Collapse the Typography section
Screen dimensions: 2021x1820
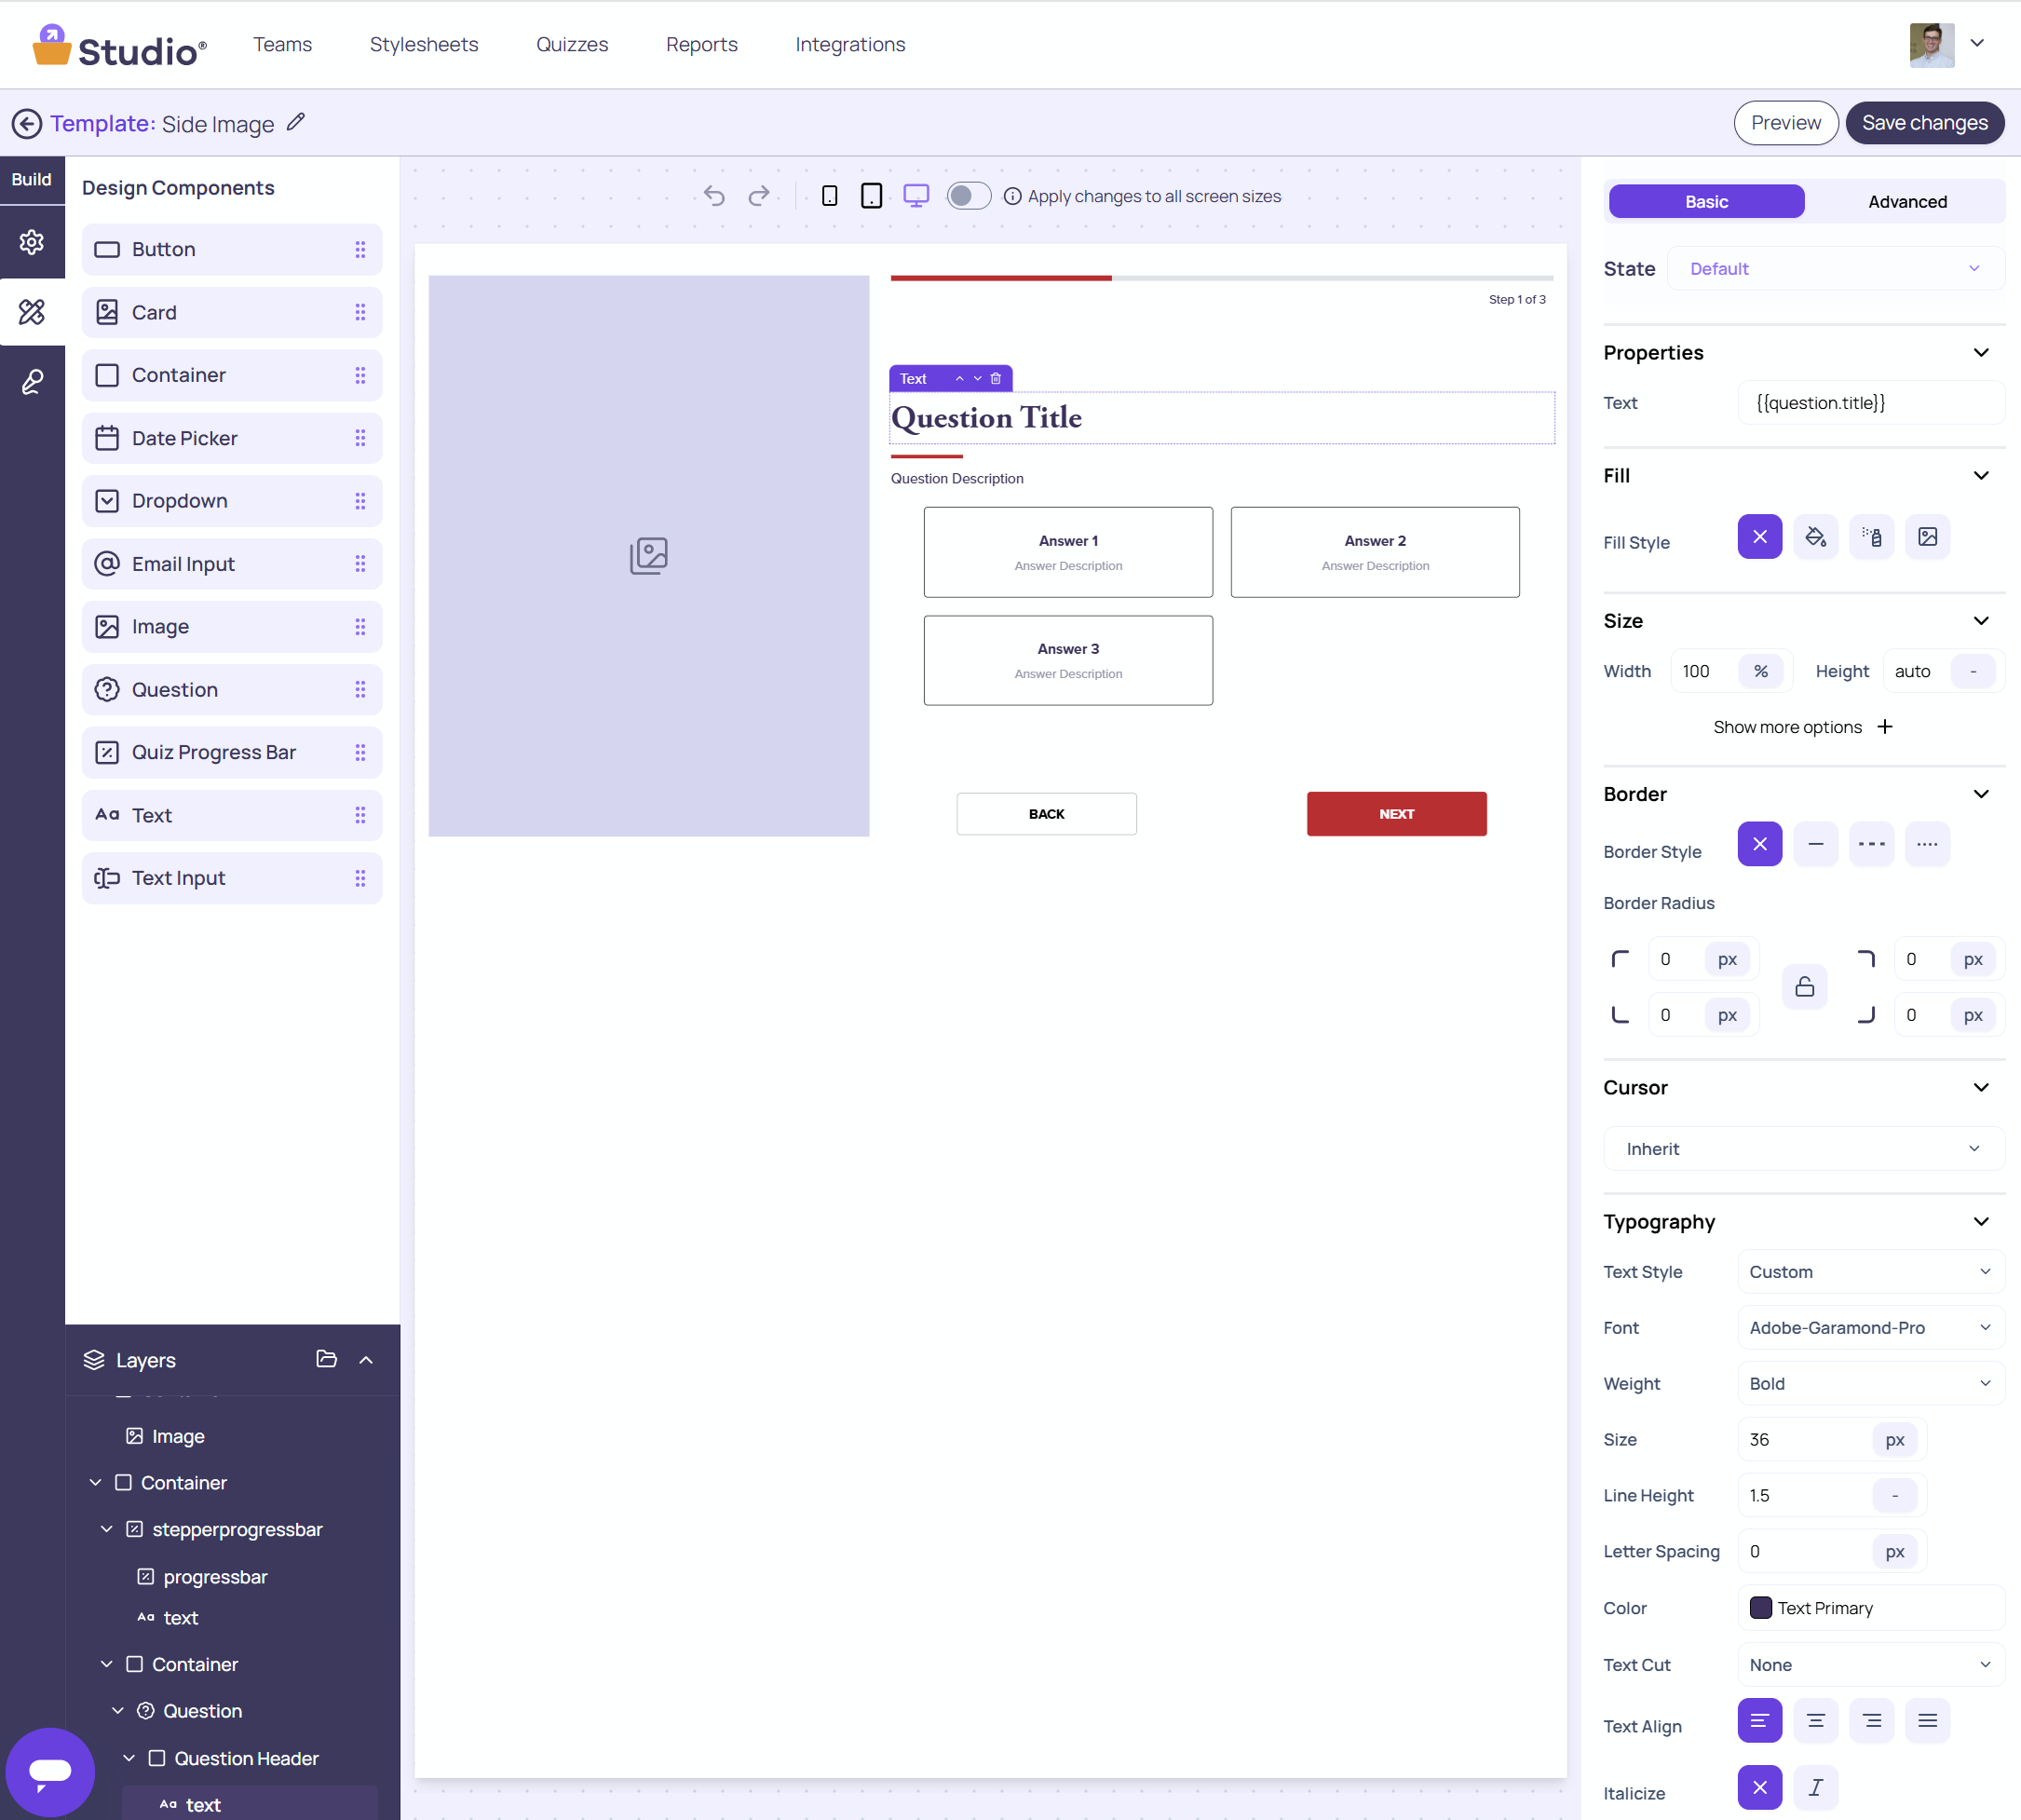pos(1980,1222)
